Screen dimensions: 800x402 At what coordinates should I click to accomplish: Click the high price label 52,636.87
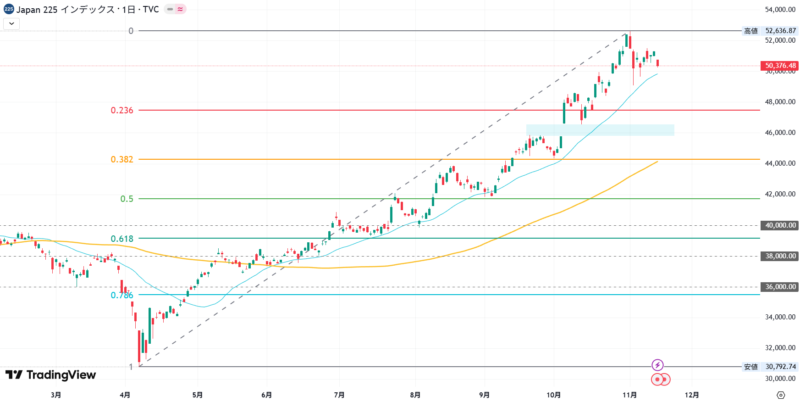778,31
